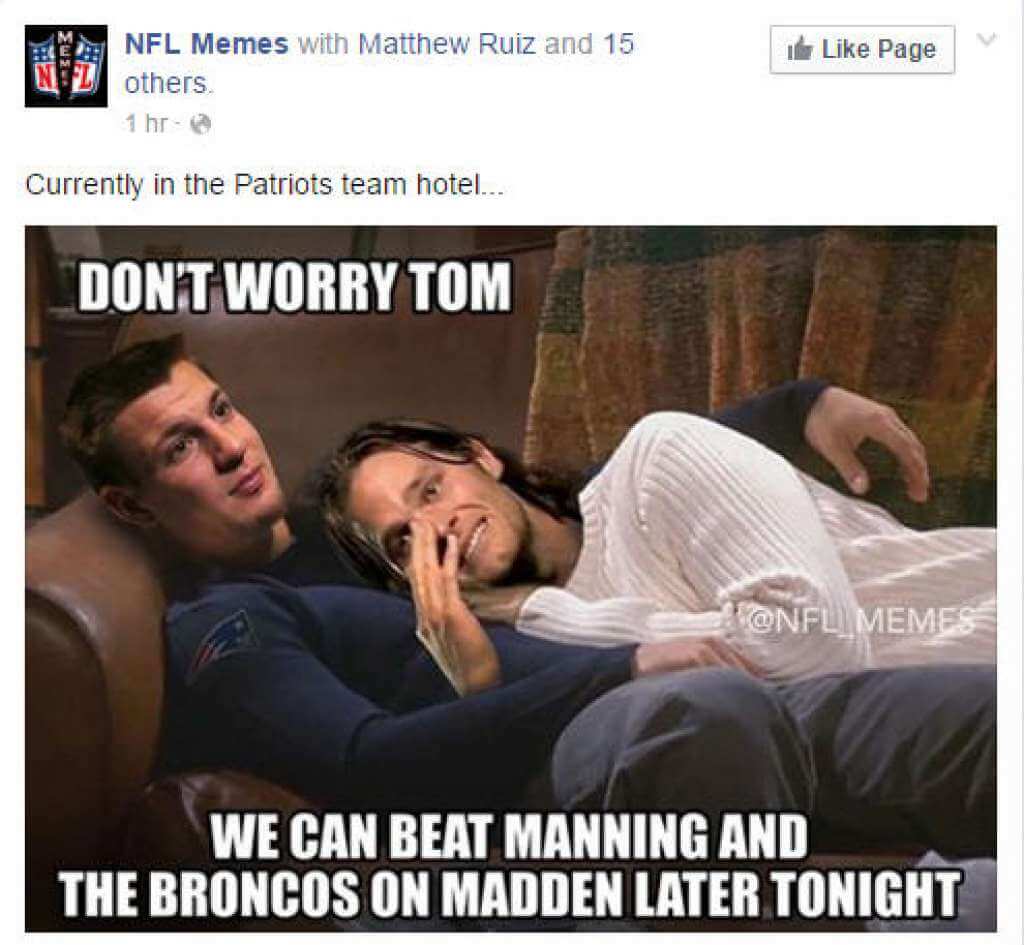Image resolution: width=1024 pixels, height=945 pixels.
Task: Open the NFL Memes page avatar
Action: (x=66, y=66)
